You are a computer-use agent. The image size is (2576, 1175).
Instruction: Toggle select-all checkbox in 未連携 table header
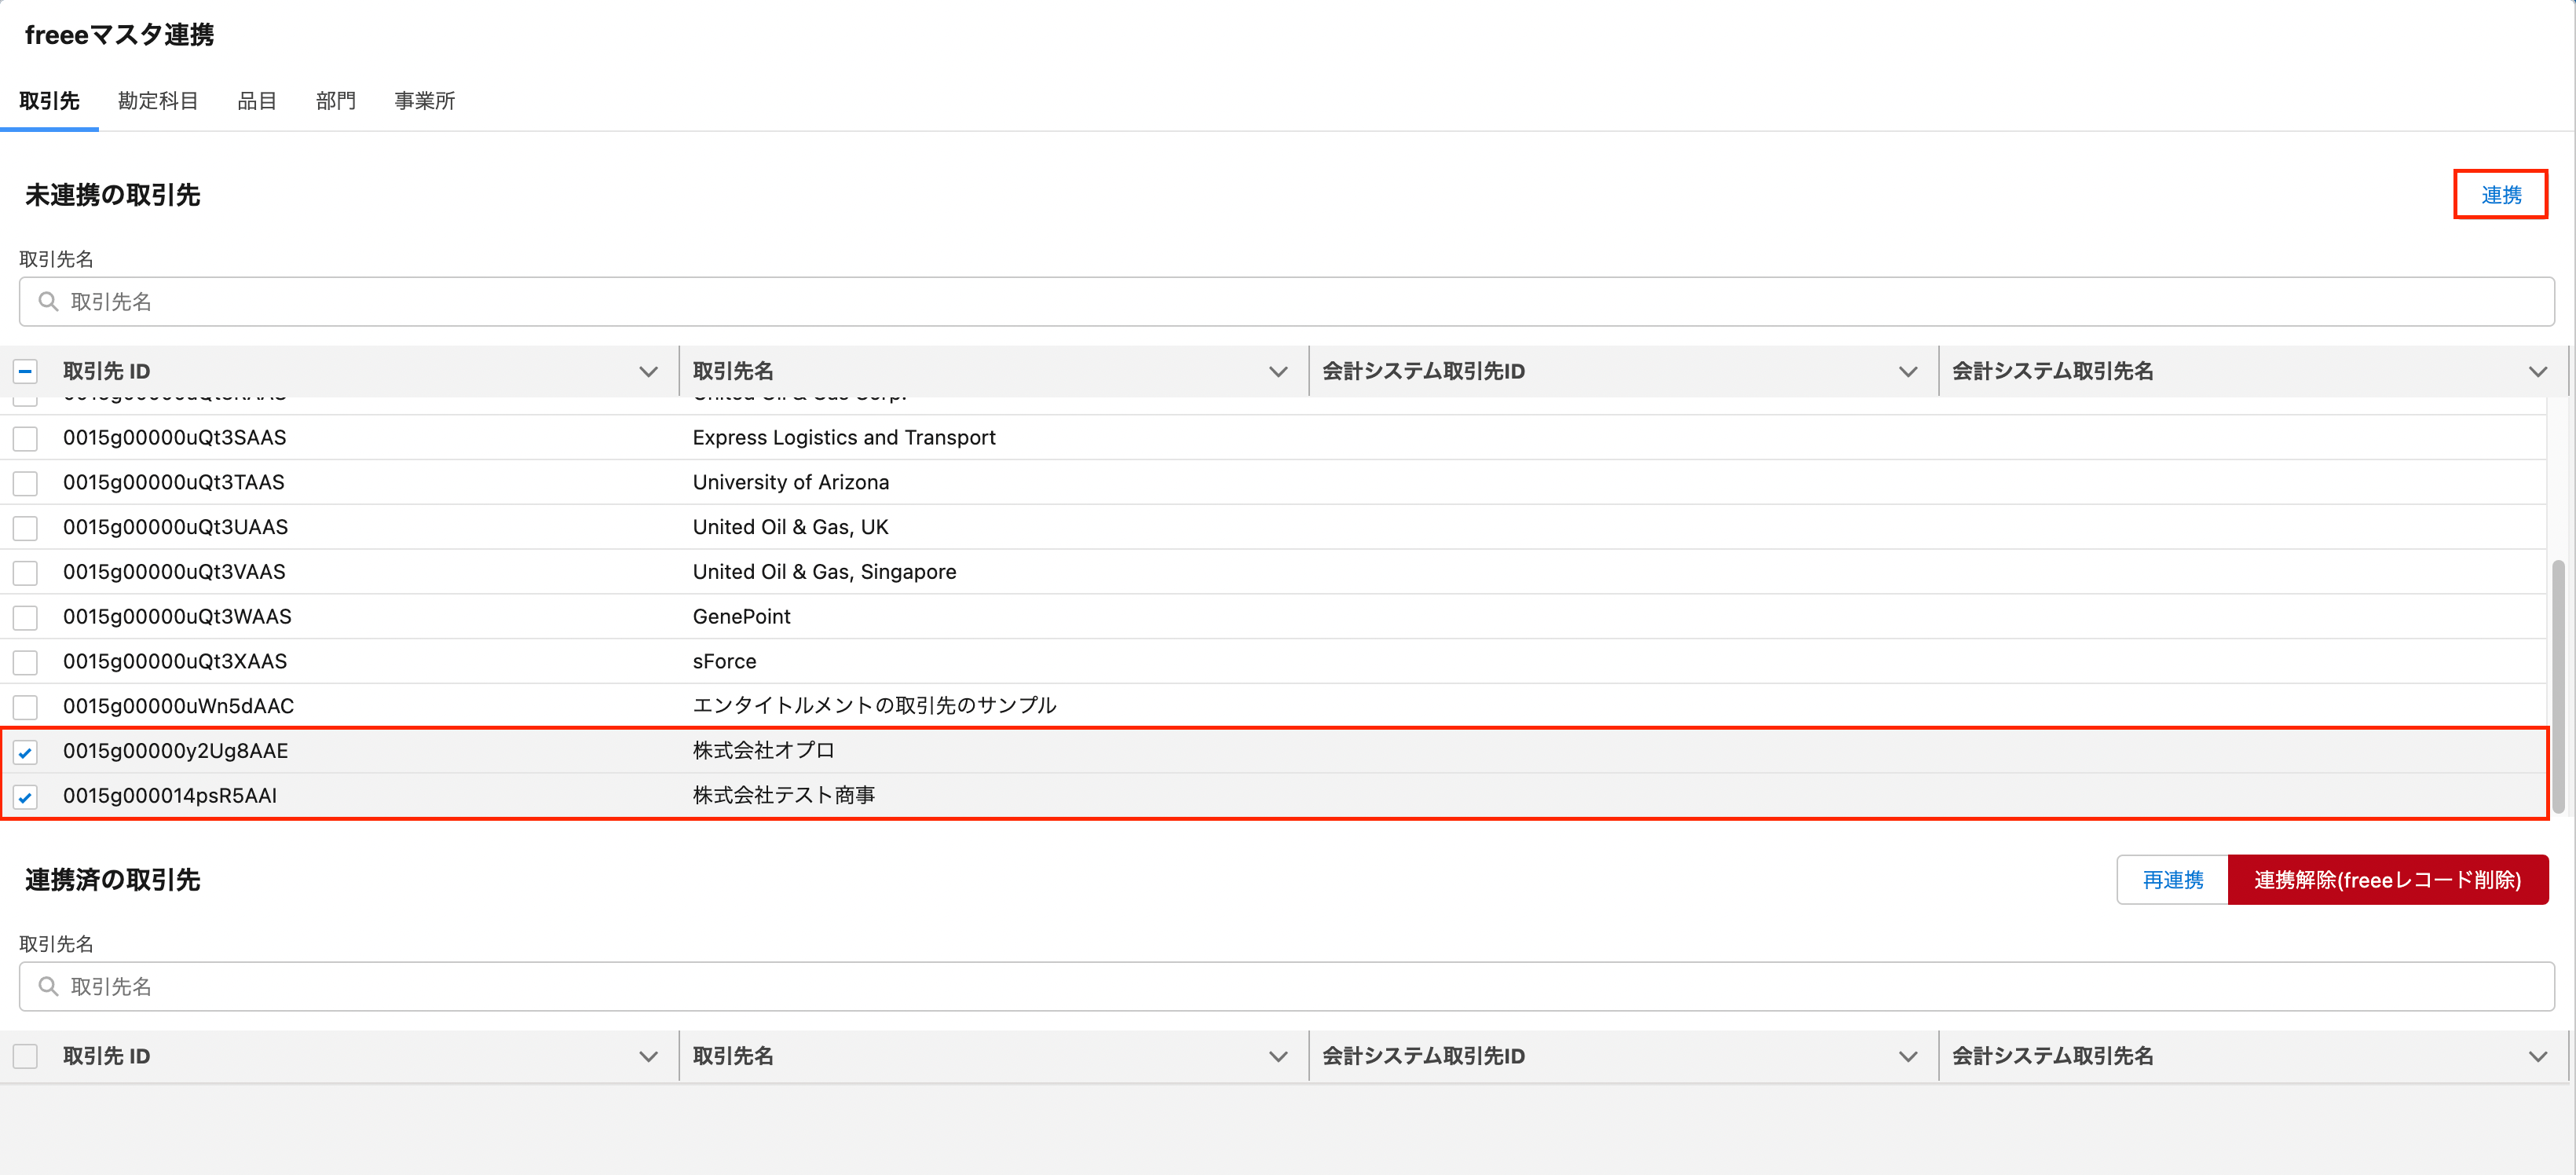tap(25, 372)
